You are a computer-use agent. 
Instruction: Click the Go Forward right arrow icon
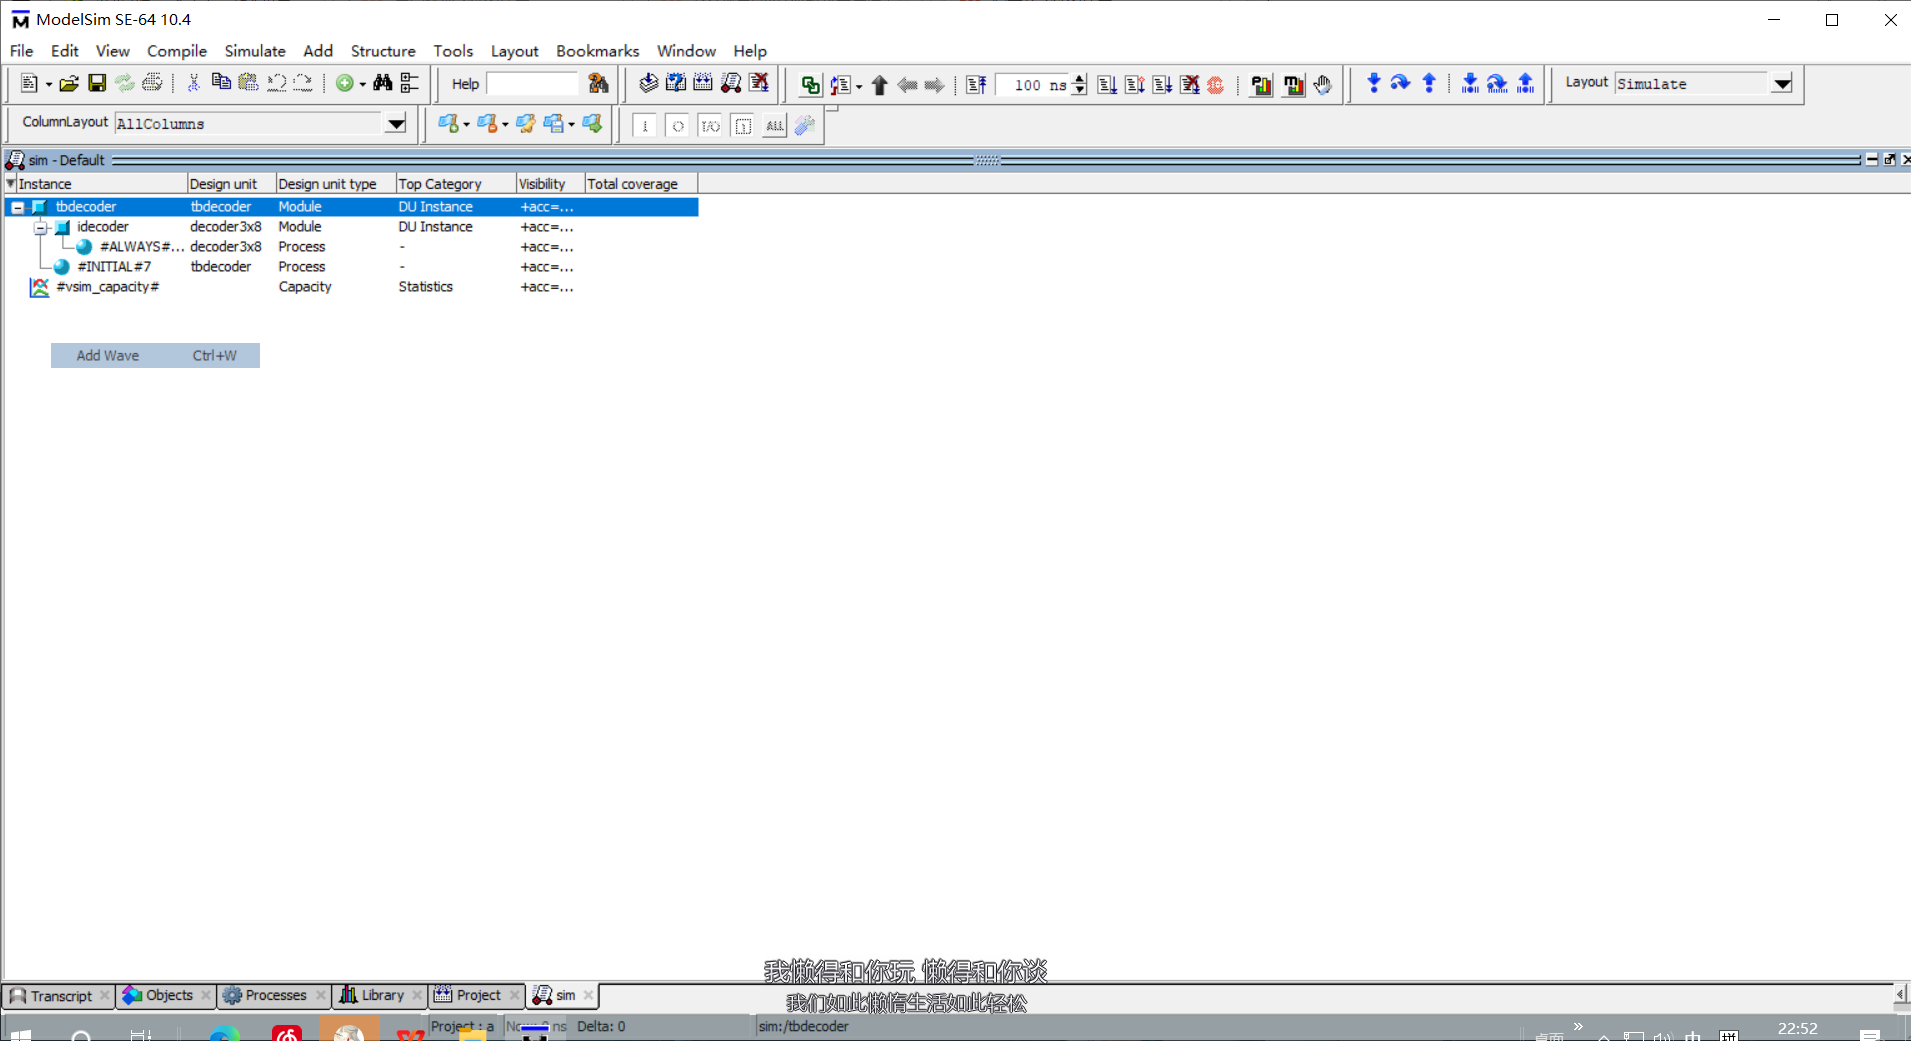(x=934, y=85)
